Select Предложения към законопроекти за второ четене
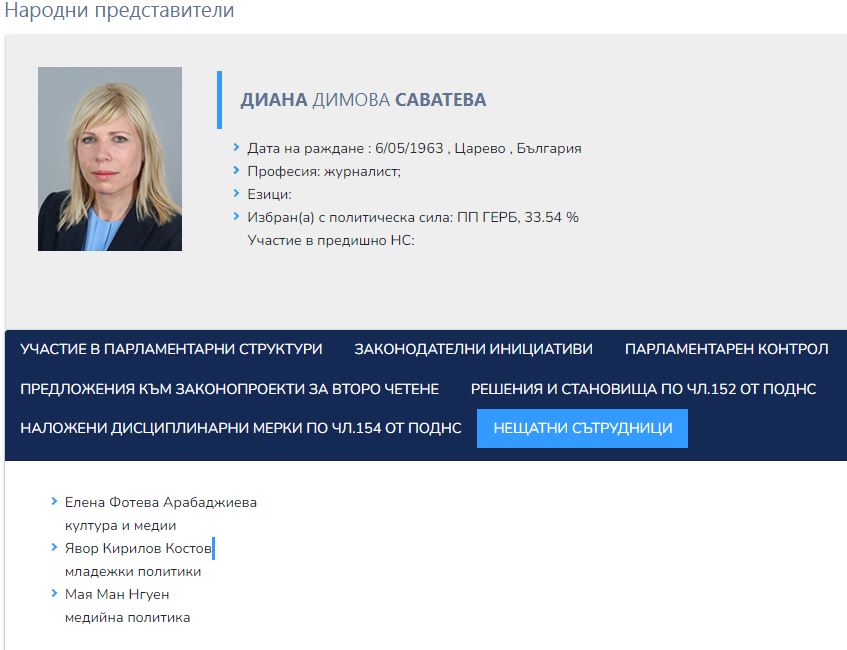 click(230, 389)
